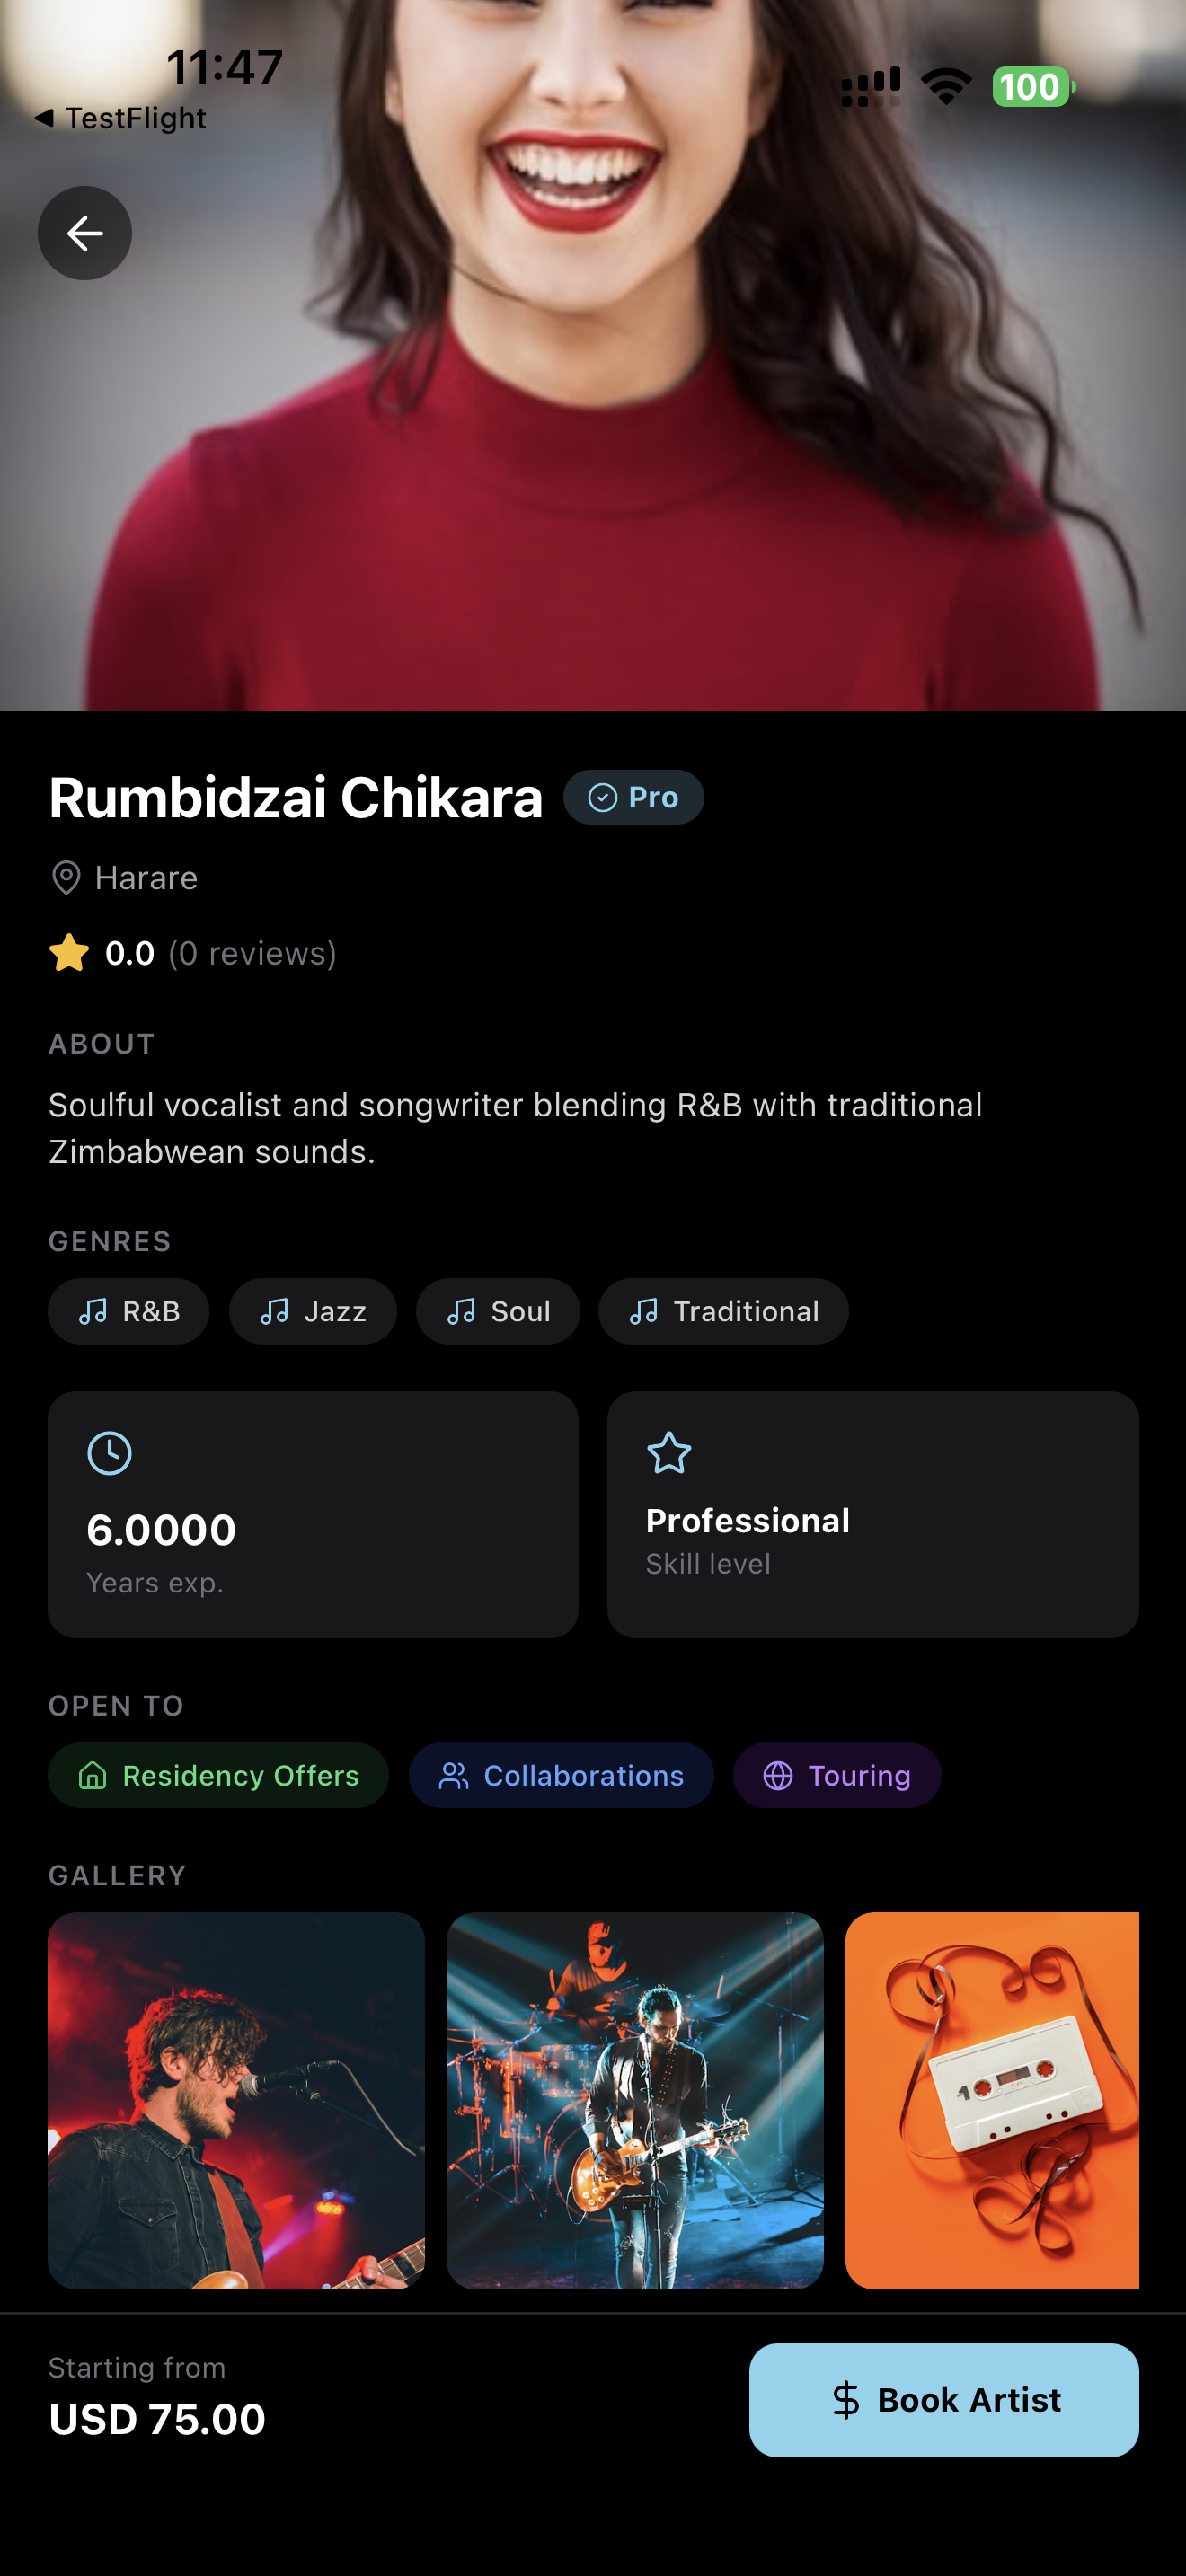
Task: Tap the yellow rating star icon
Action: click(x=69, y=953)
